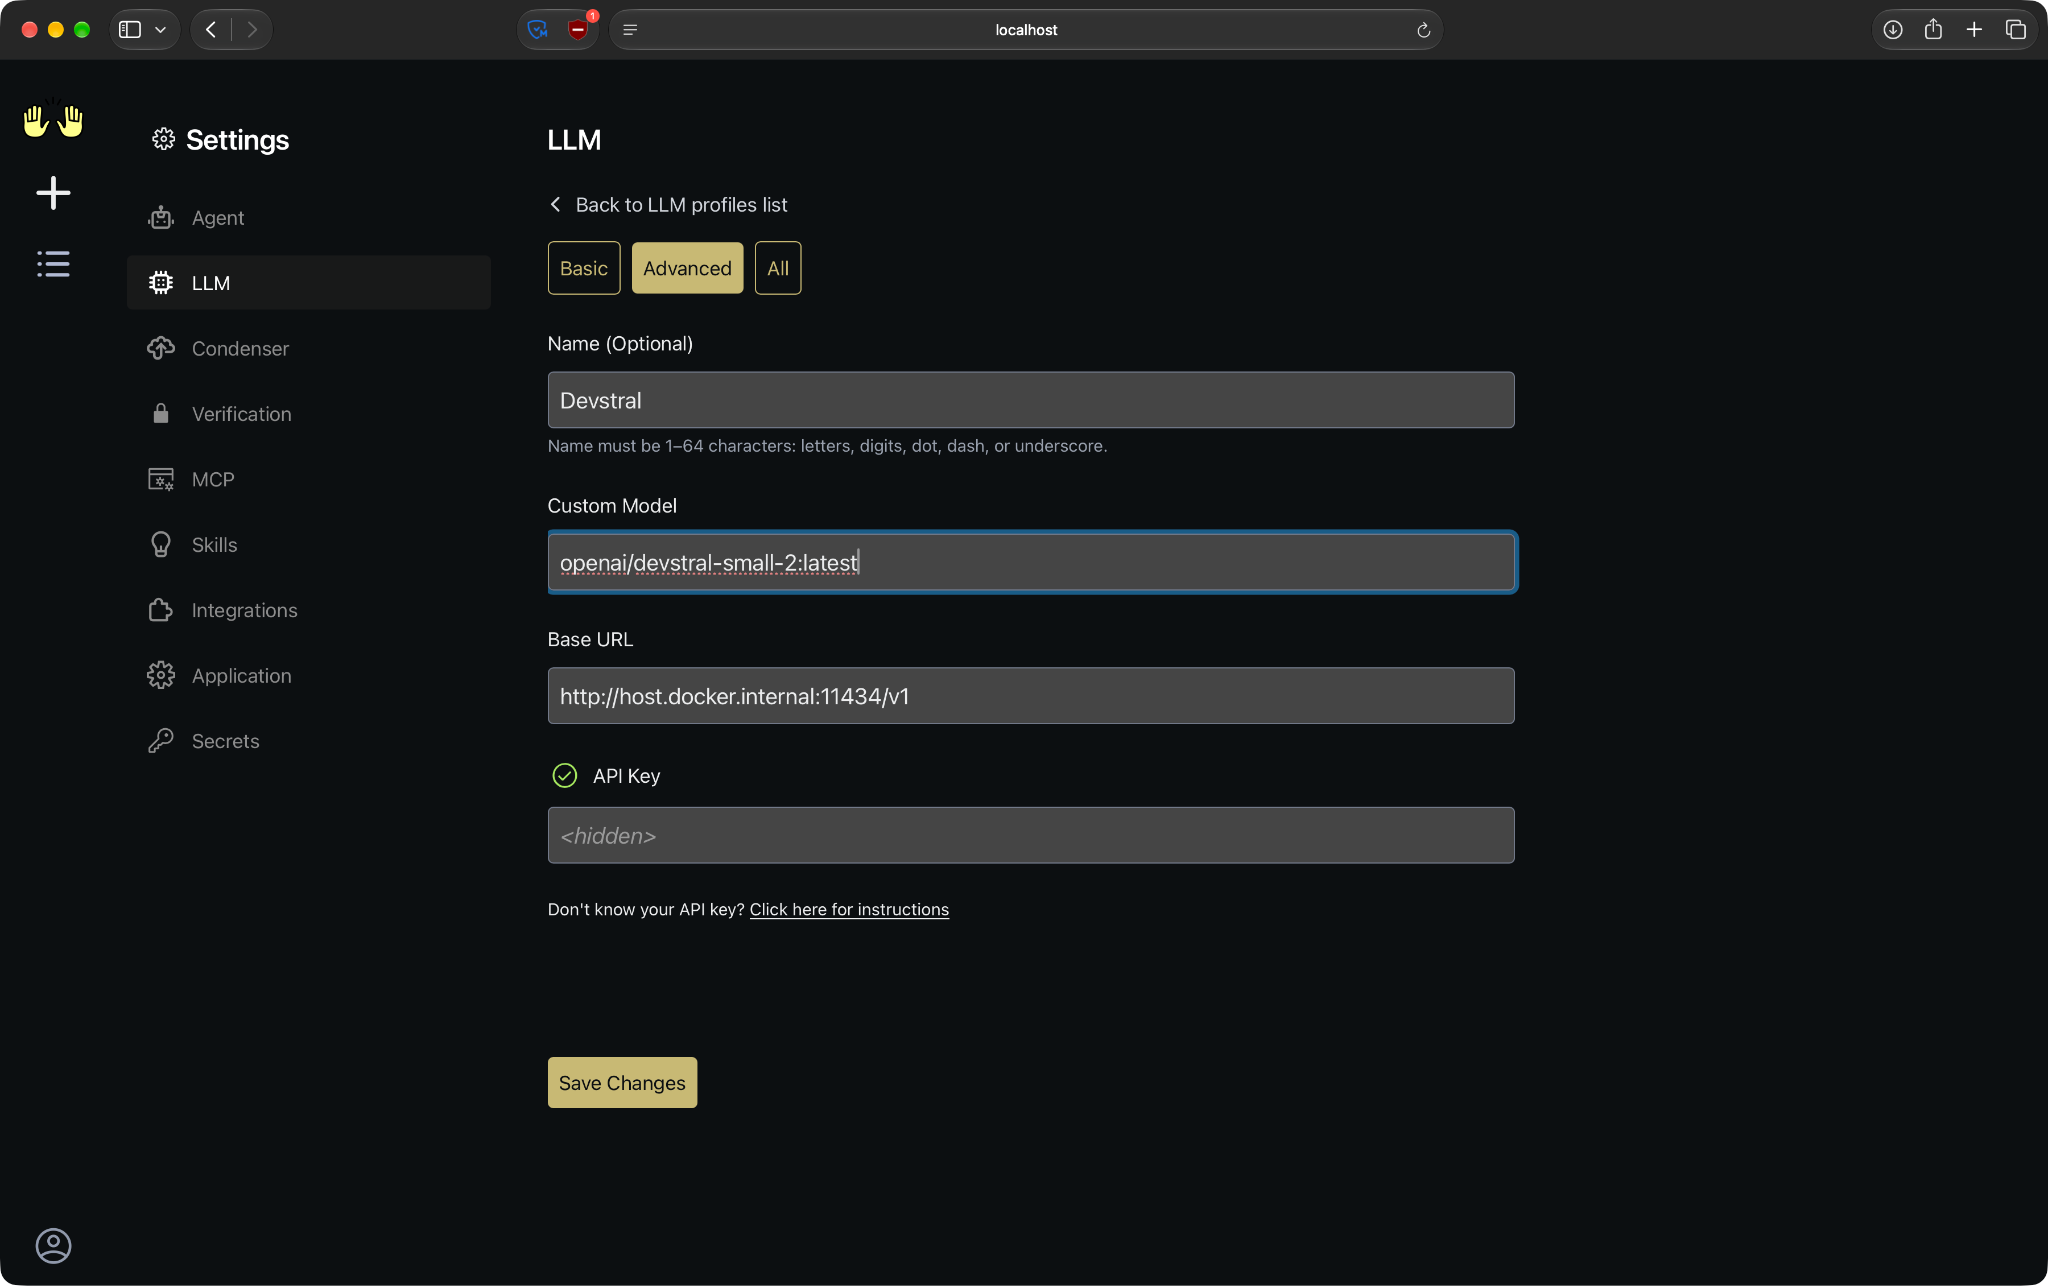2048x1286 pixels.
Task: Click the Skills lightbulb icon
Action: (161, 545)
